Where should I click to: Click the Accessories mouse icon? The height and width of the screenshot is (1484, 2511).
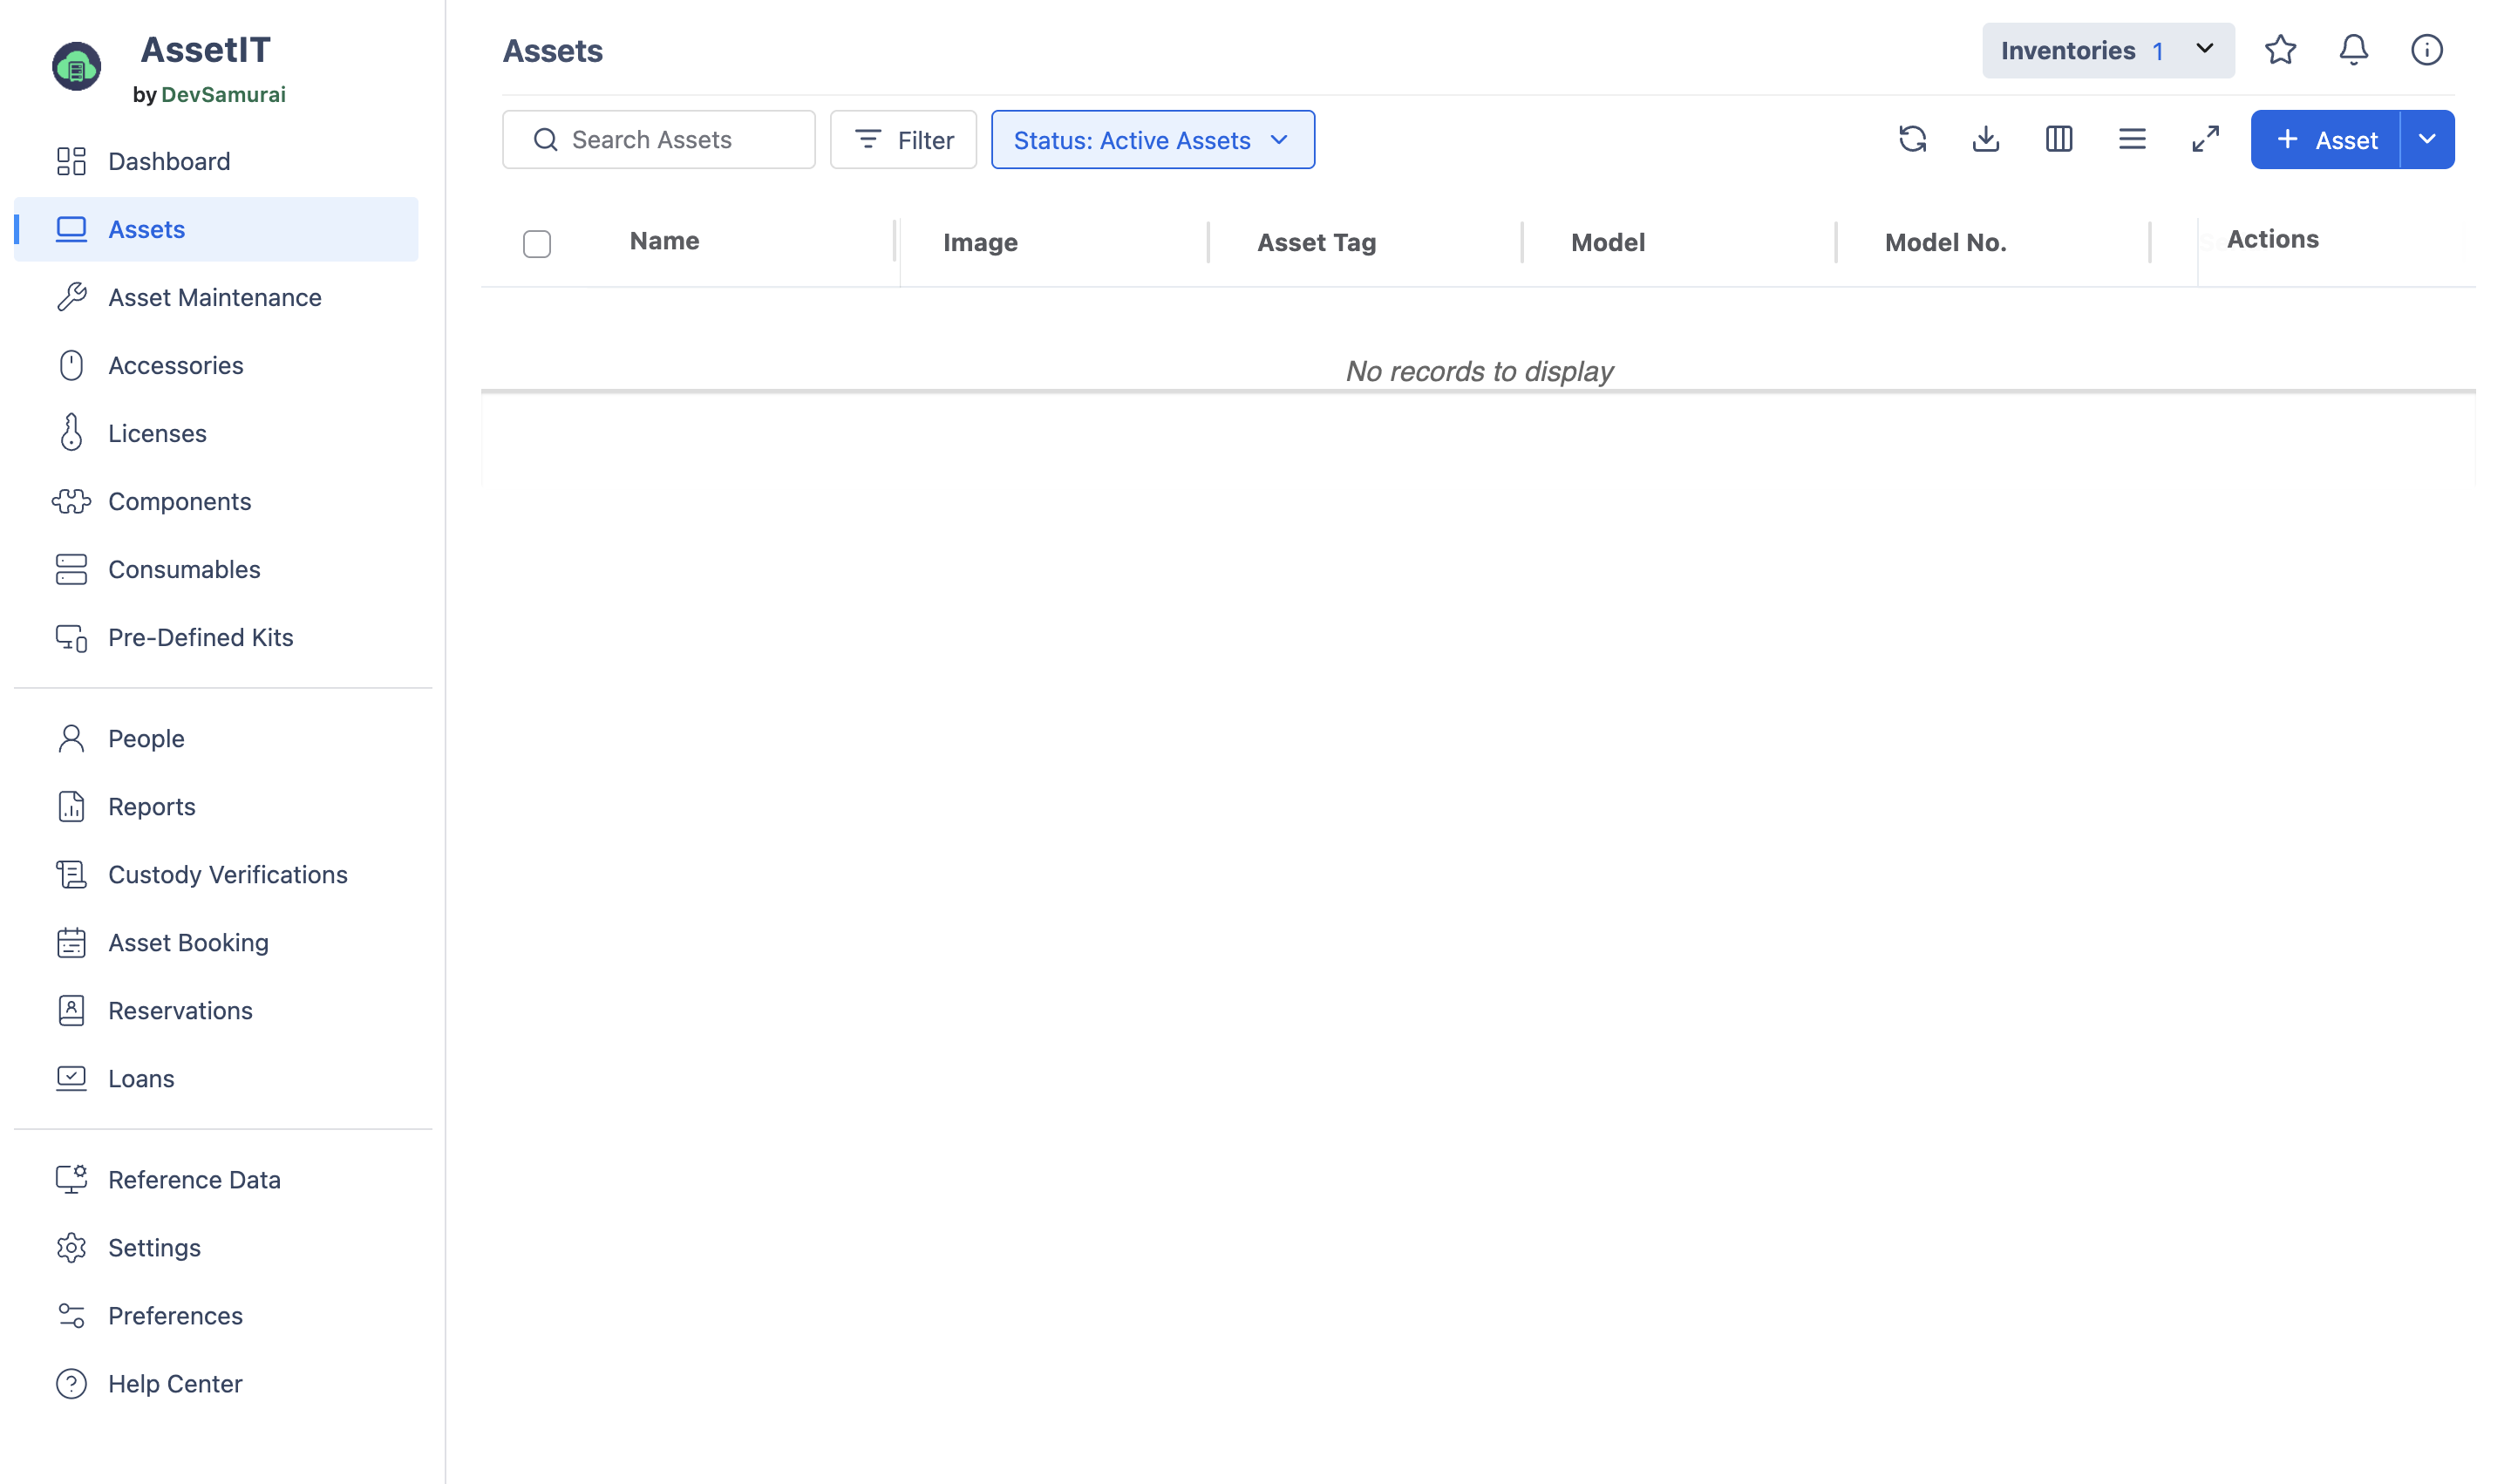point(71,365)
